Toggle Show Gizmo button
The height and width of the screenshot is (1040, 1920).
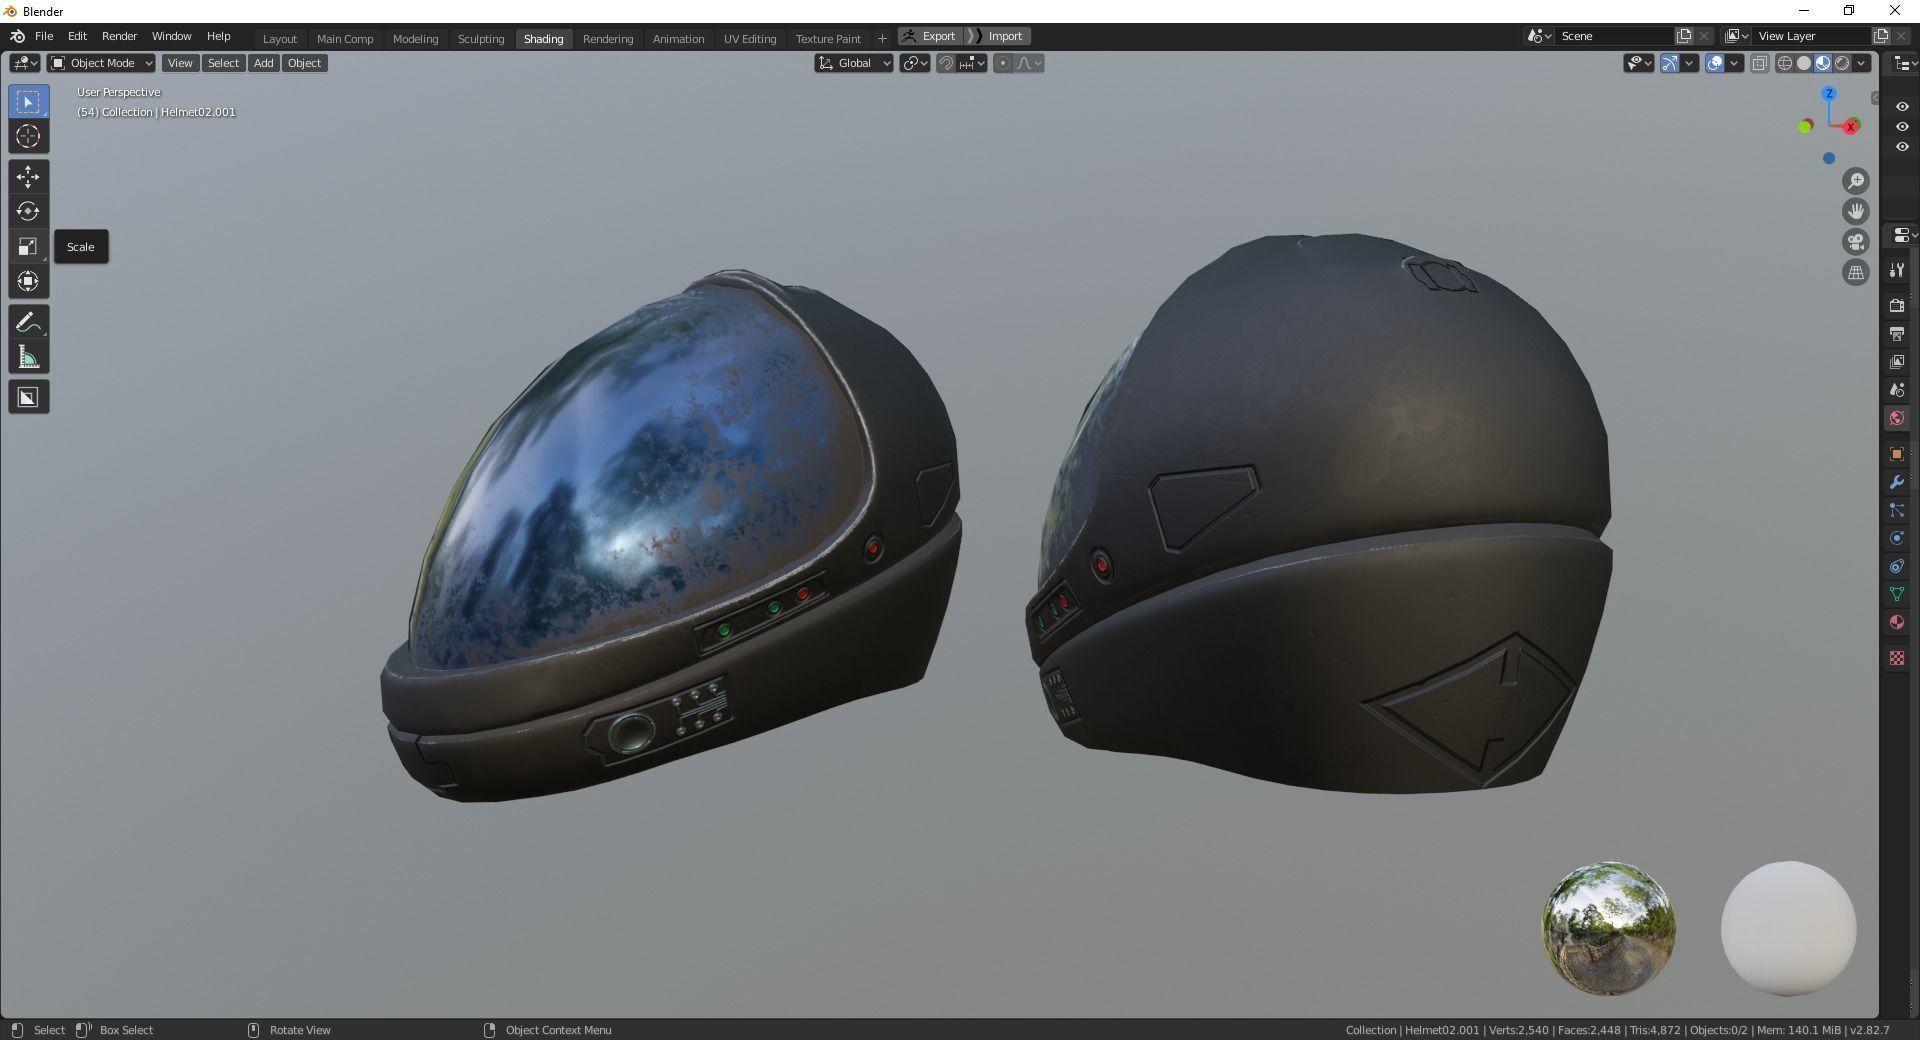(1670, 63)
